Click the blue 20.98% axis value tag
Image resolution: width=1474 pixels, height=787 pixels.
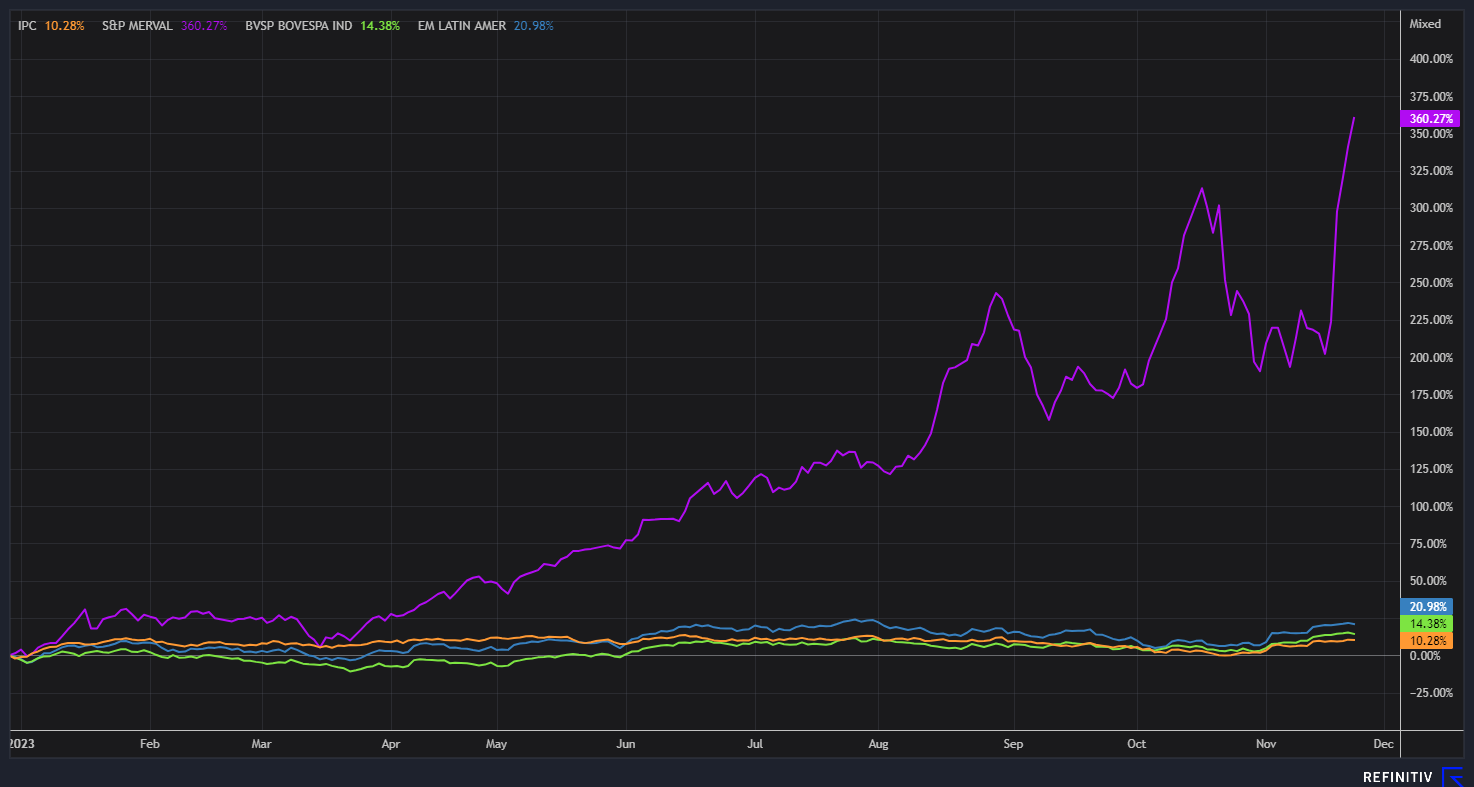1428,607
